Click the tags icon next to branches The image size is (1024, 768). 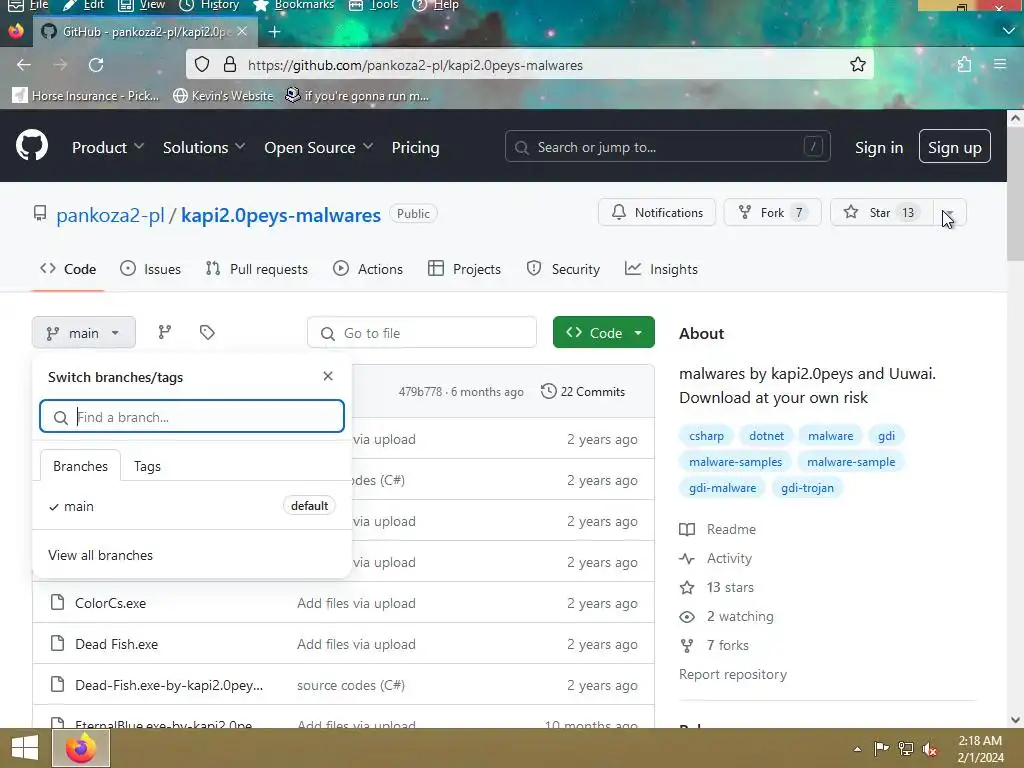coord(207,332)
